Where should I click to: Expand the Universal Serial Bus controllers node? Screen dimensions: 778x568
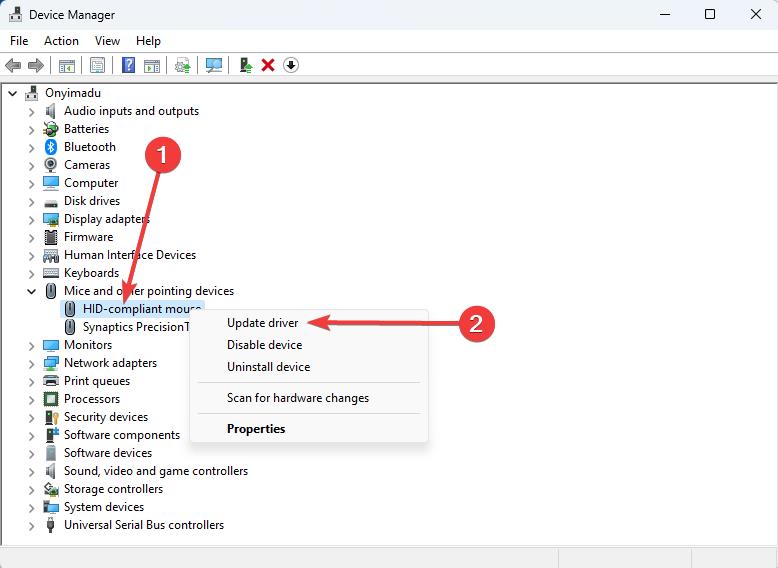(x=31, y=526)
